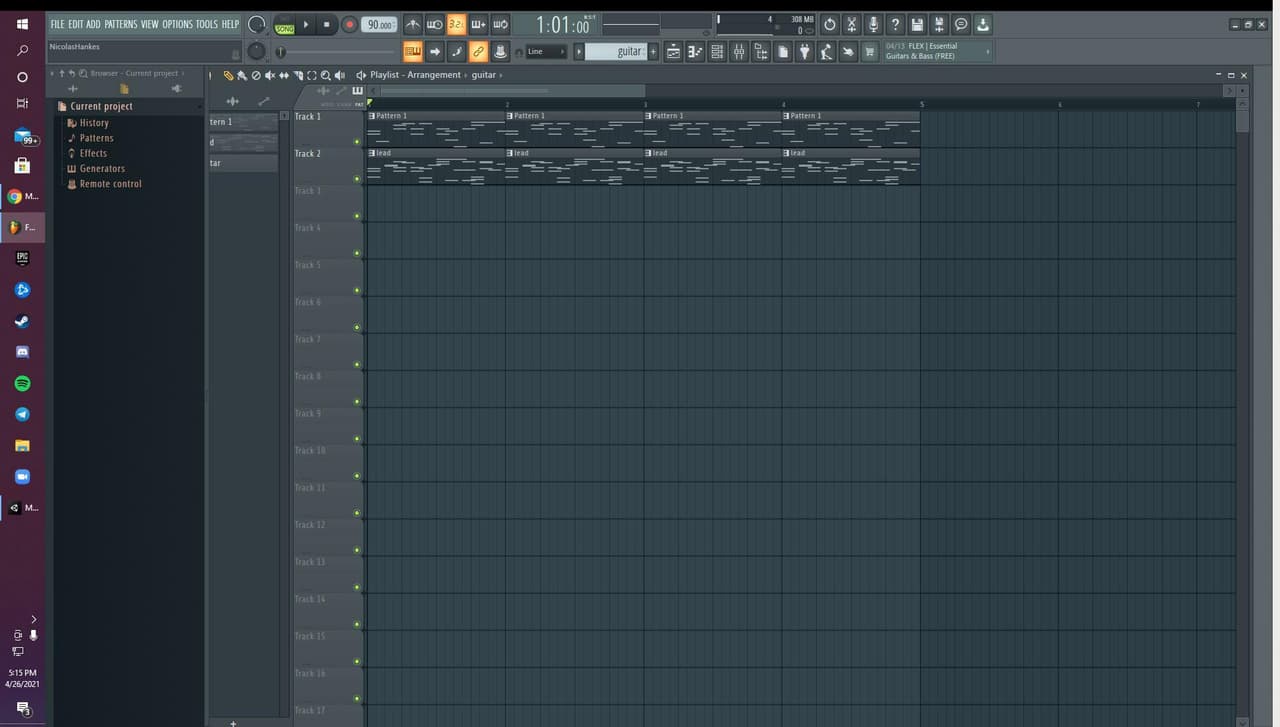
Task: Select the Slip tool in Playlist toolbar
Action: coord(284,75)
